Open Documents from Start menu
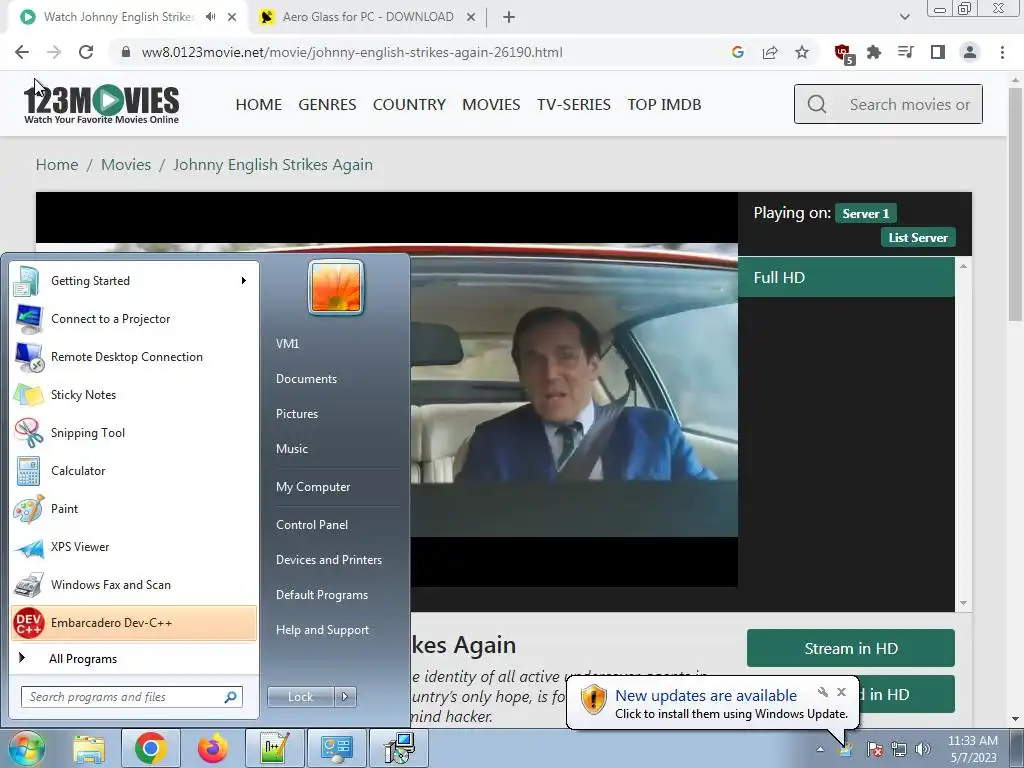Image resolution: width=1024 pixels, height=768 pixels. click(x=306, y=379)
